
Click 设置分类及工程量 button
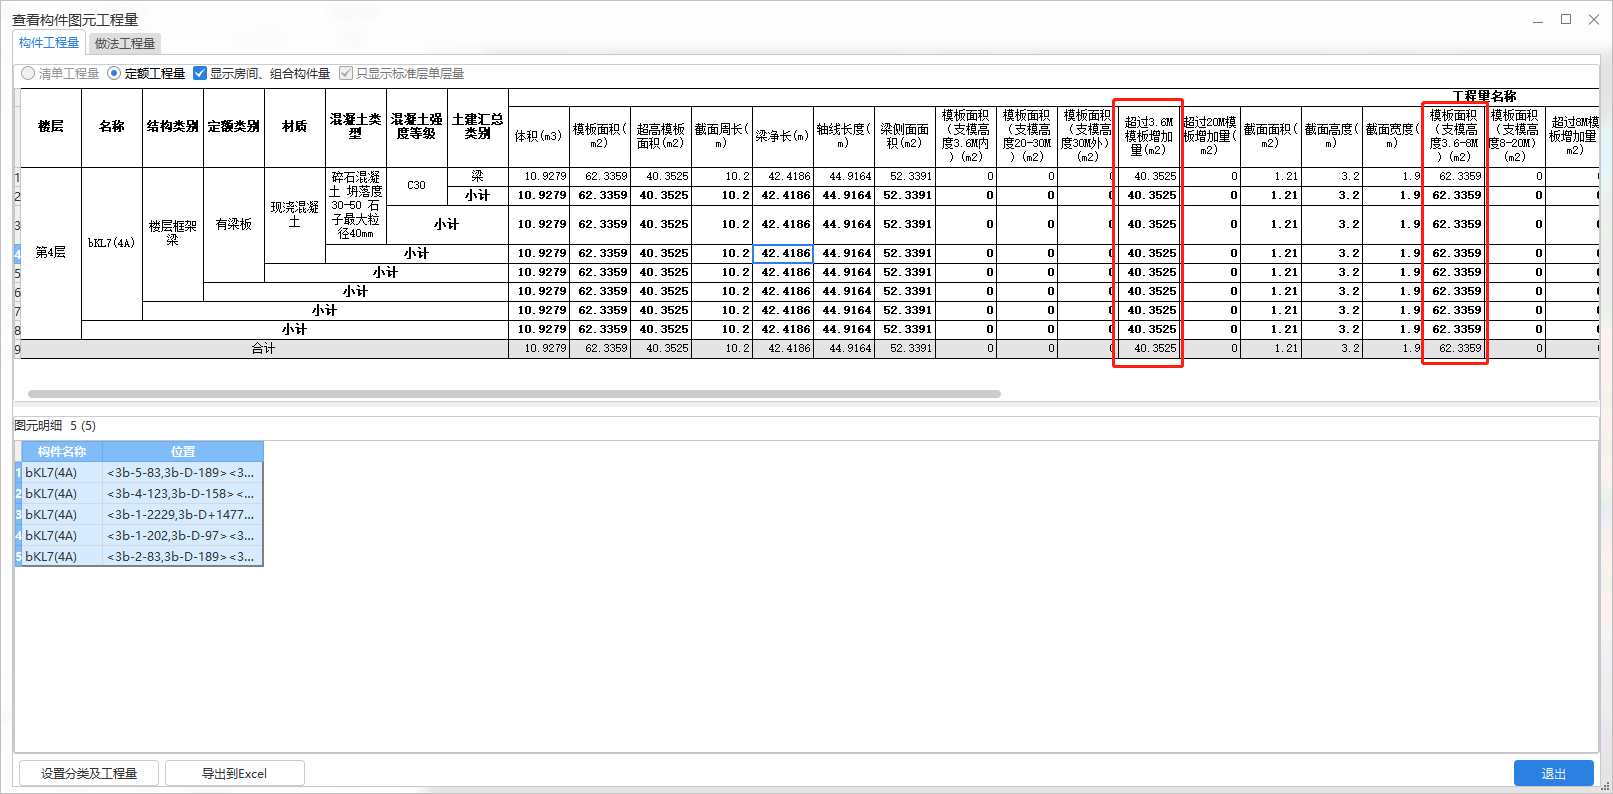[x=89, y=773]
